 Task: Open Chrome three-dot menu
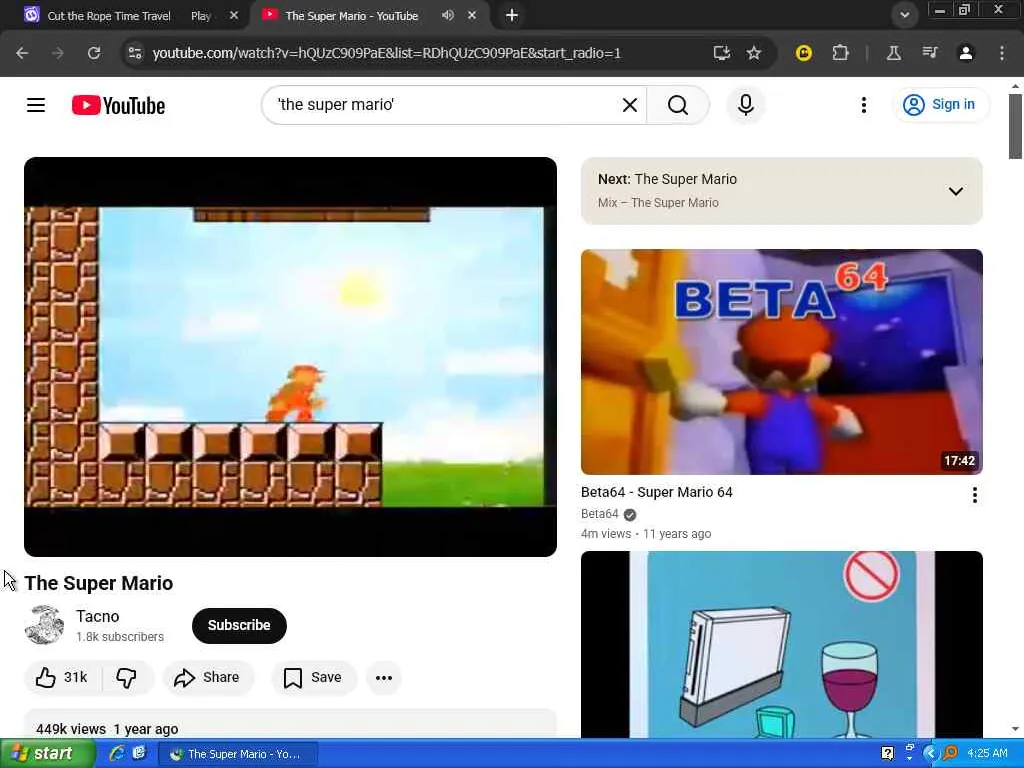click(1002, 53)
